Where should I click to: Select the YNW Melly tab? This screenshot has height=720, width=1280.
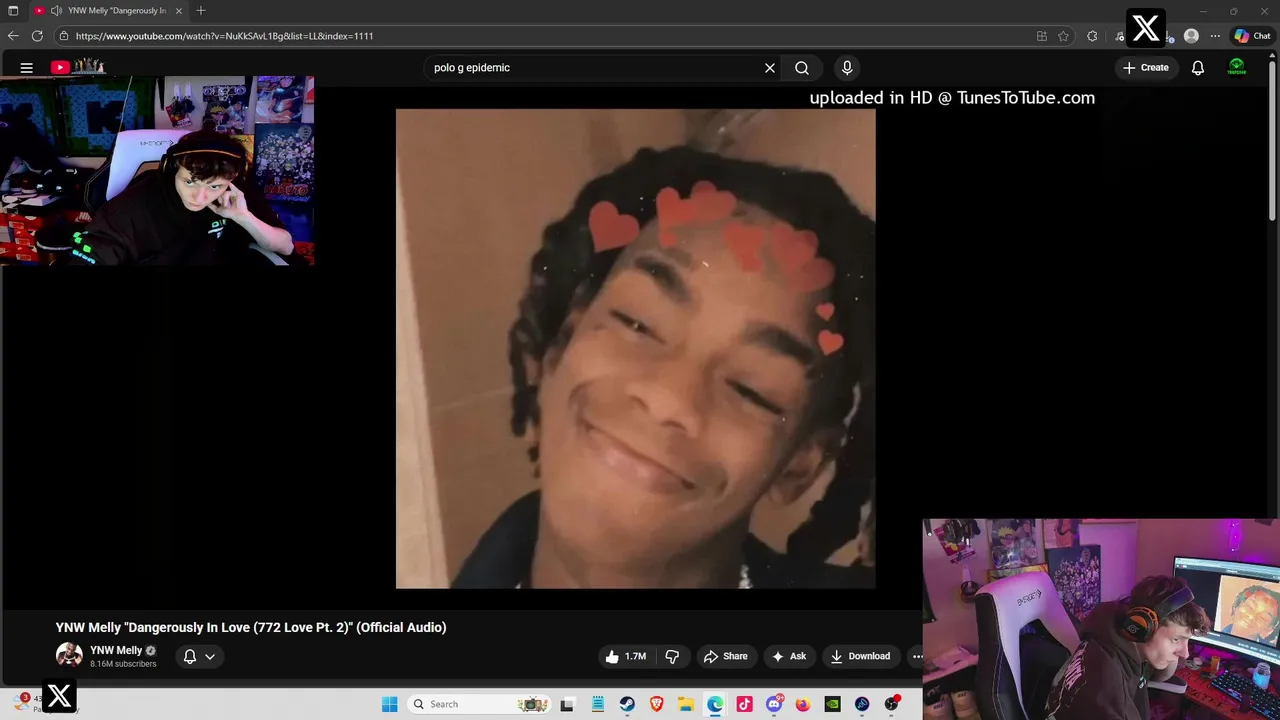110,11
